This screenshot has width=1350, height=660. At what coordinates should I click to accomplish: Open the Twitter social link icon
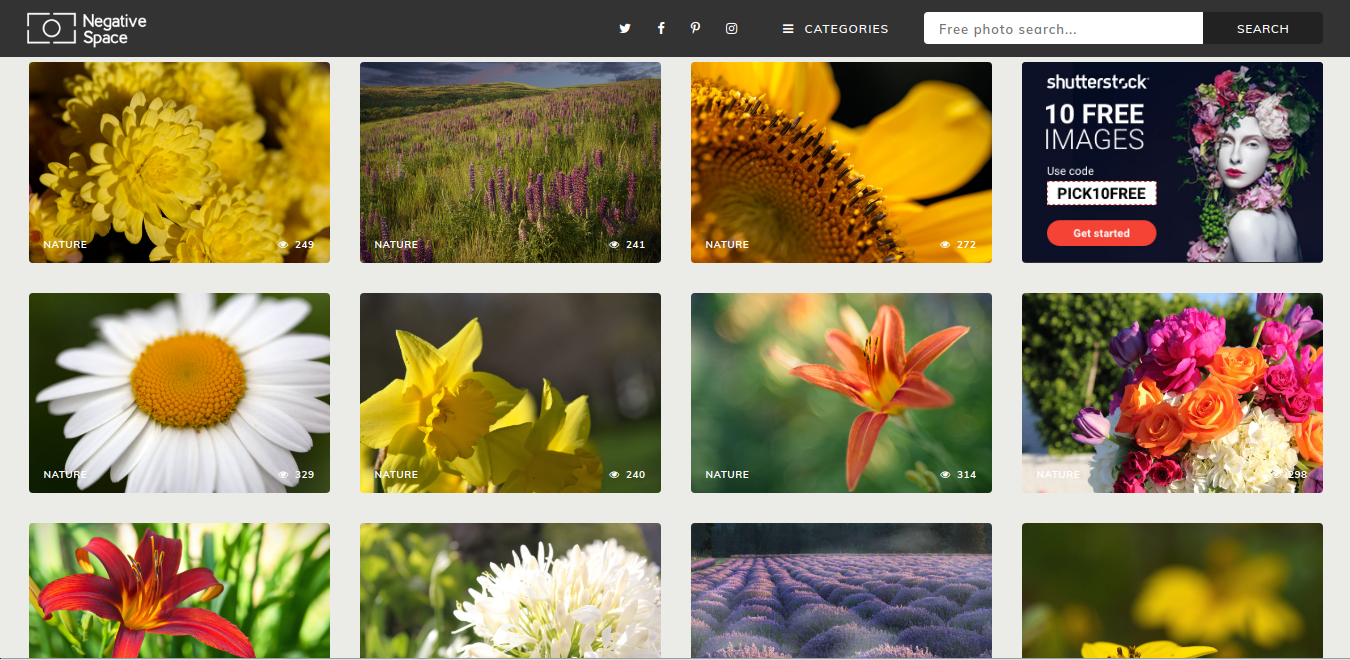(x=625, y=29)
